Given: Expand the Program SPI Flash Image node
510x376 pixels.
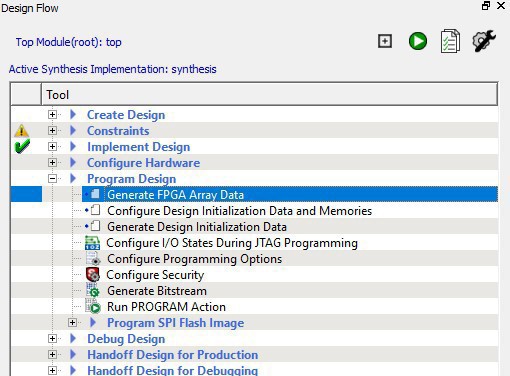Looking at the screenshot, I should coord(72,323).
